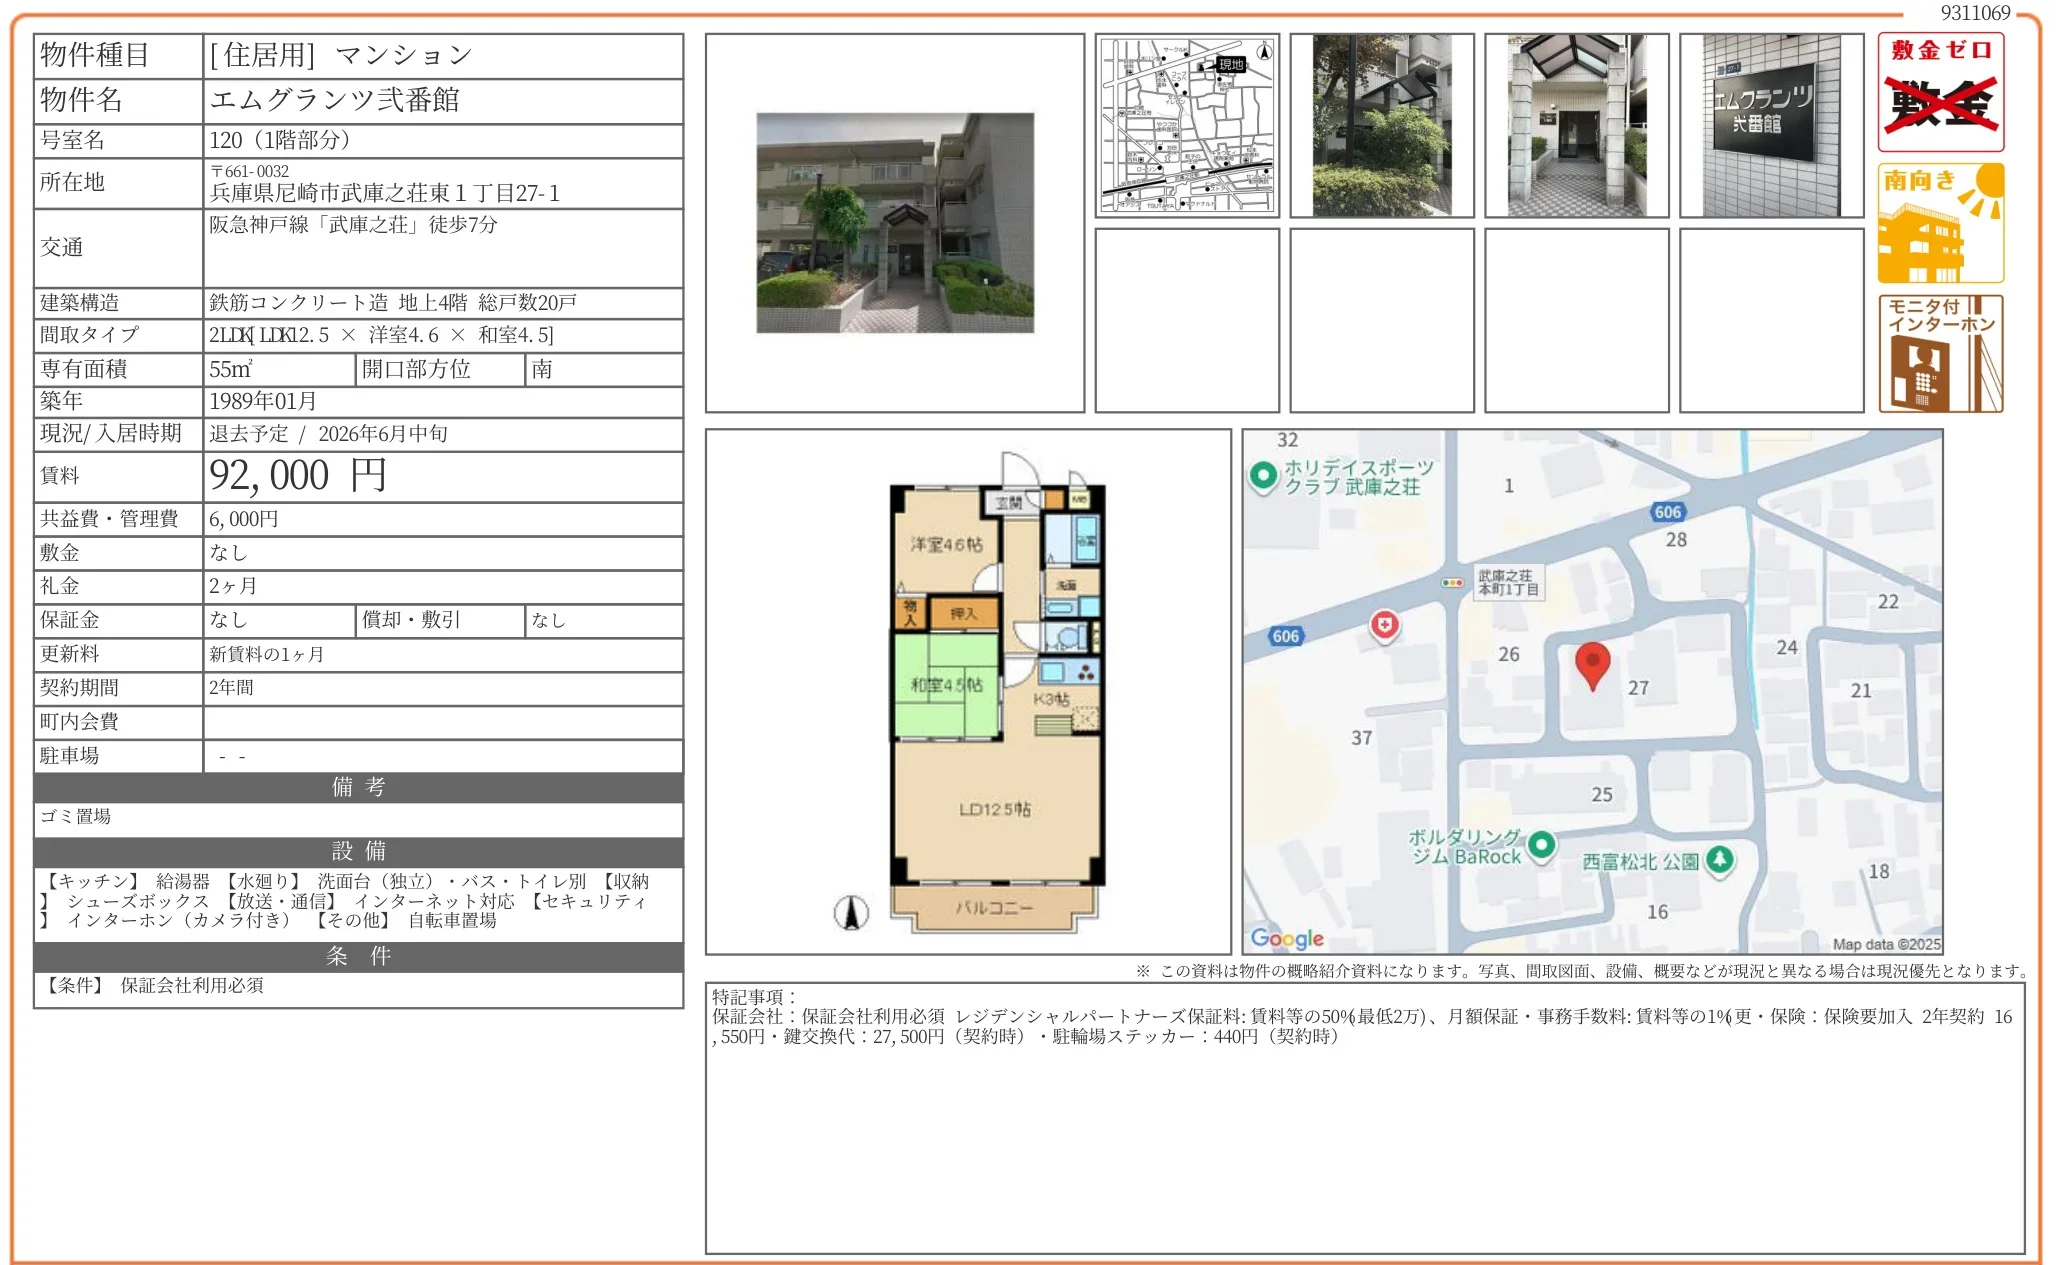The image size is (2056, 1265).
Task: Click the red location pin on map
Action: (1592, 664)
